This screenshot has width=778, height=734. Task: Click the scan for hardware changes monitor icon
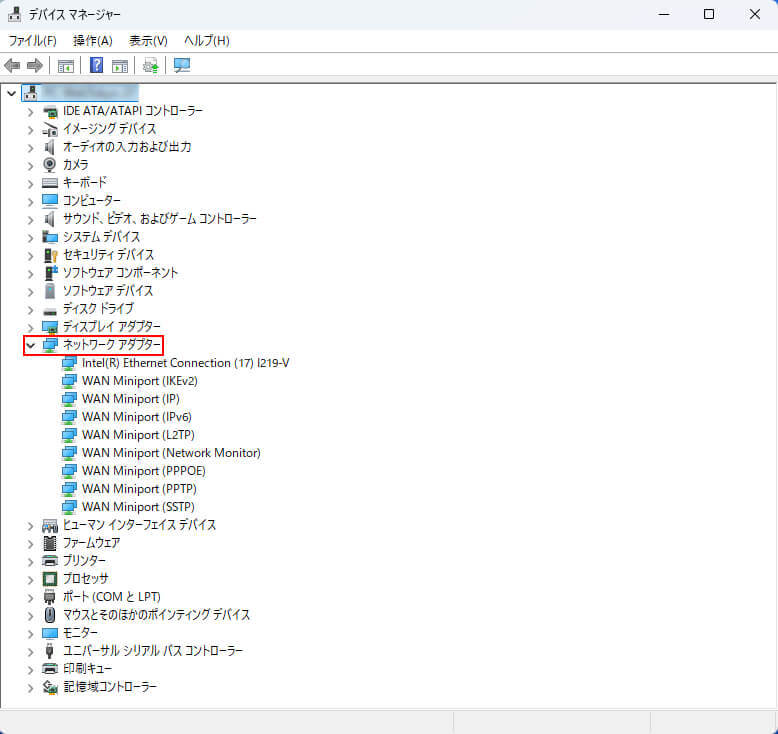[x=182, y=65]
